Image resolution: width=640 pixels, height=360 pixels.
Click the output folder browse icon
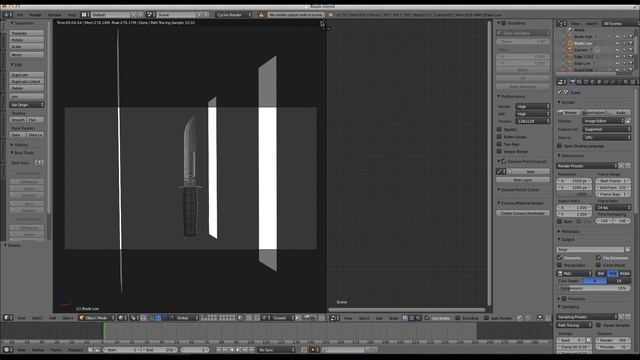click(628, 249)
